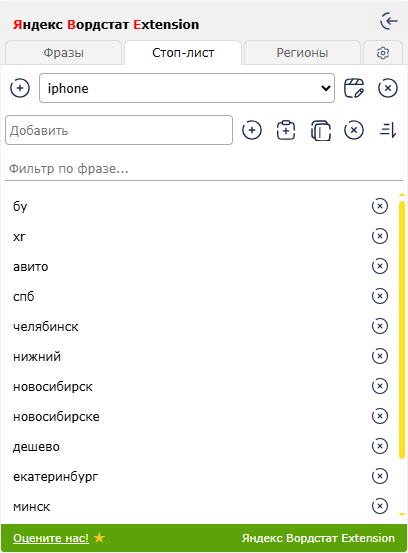
Task: Remove the word авито from the list
Action: (380, 266)
